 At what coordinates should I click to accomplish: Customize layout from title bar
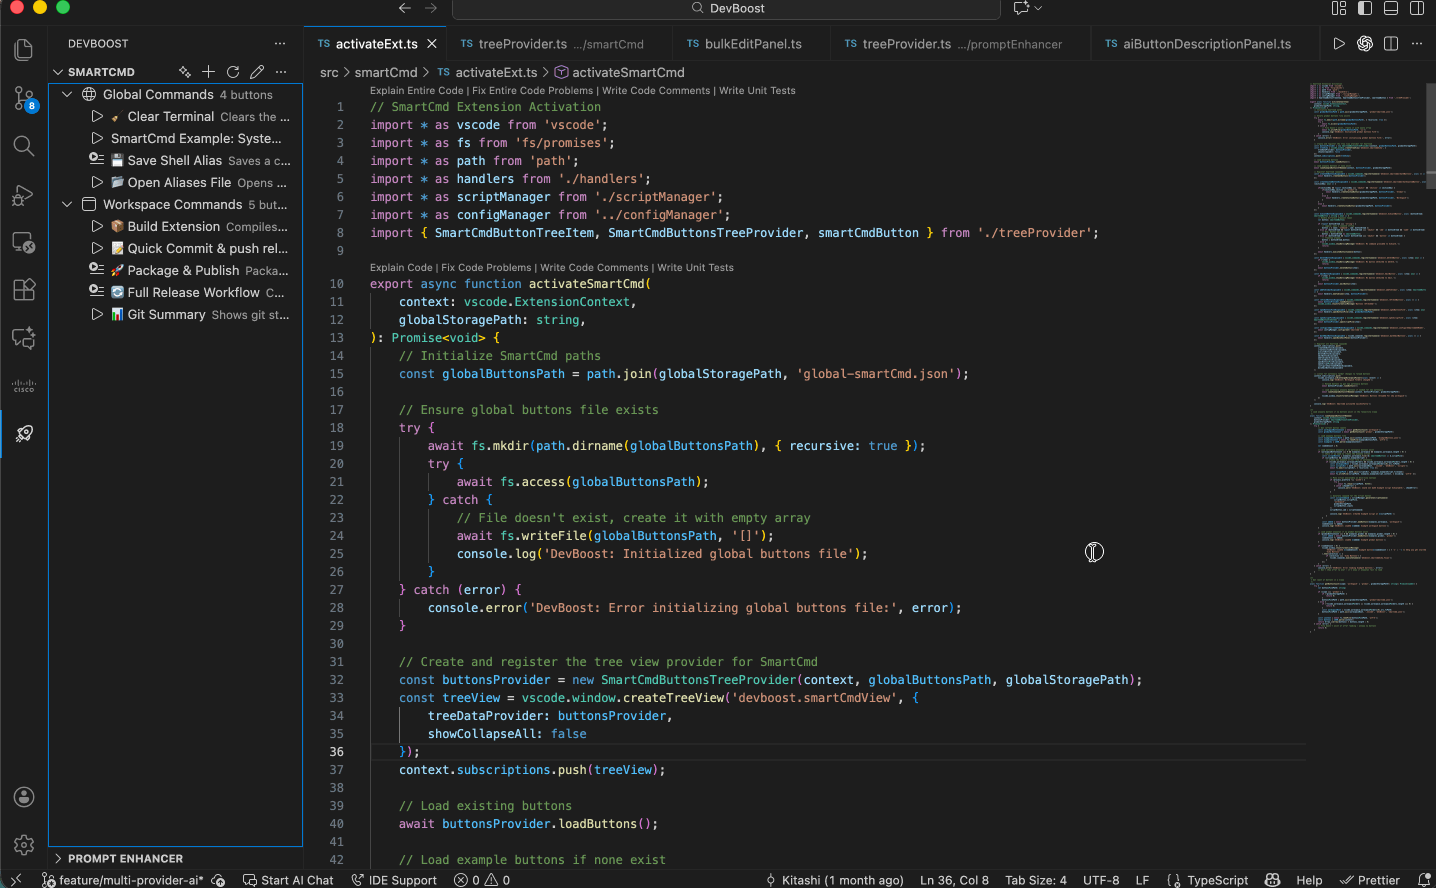coord(1339,8)
